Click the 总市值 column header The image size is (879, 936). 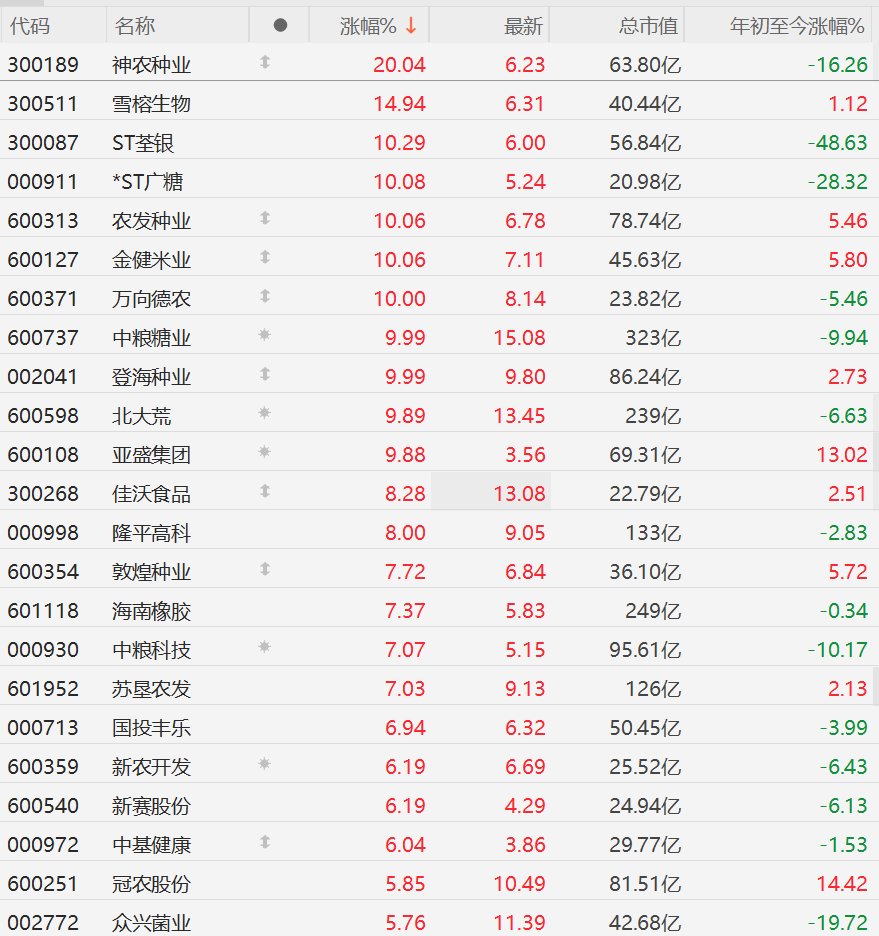pyautogui.click(x=648, y=26)
